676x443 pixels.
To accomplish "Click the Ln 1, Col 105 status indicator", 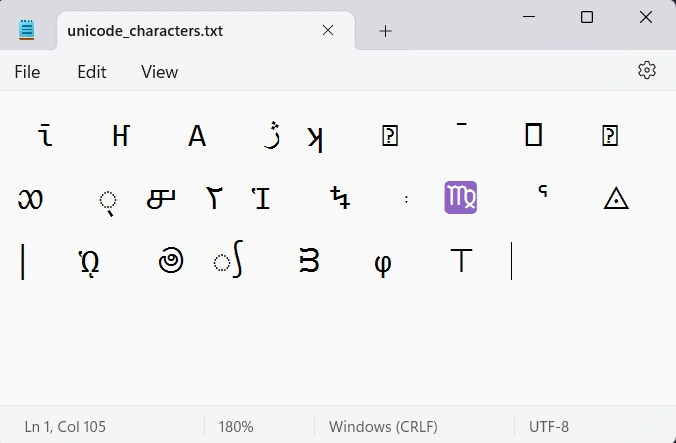I will [x=65, y=427].
